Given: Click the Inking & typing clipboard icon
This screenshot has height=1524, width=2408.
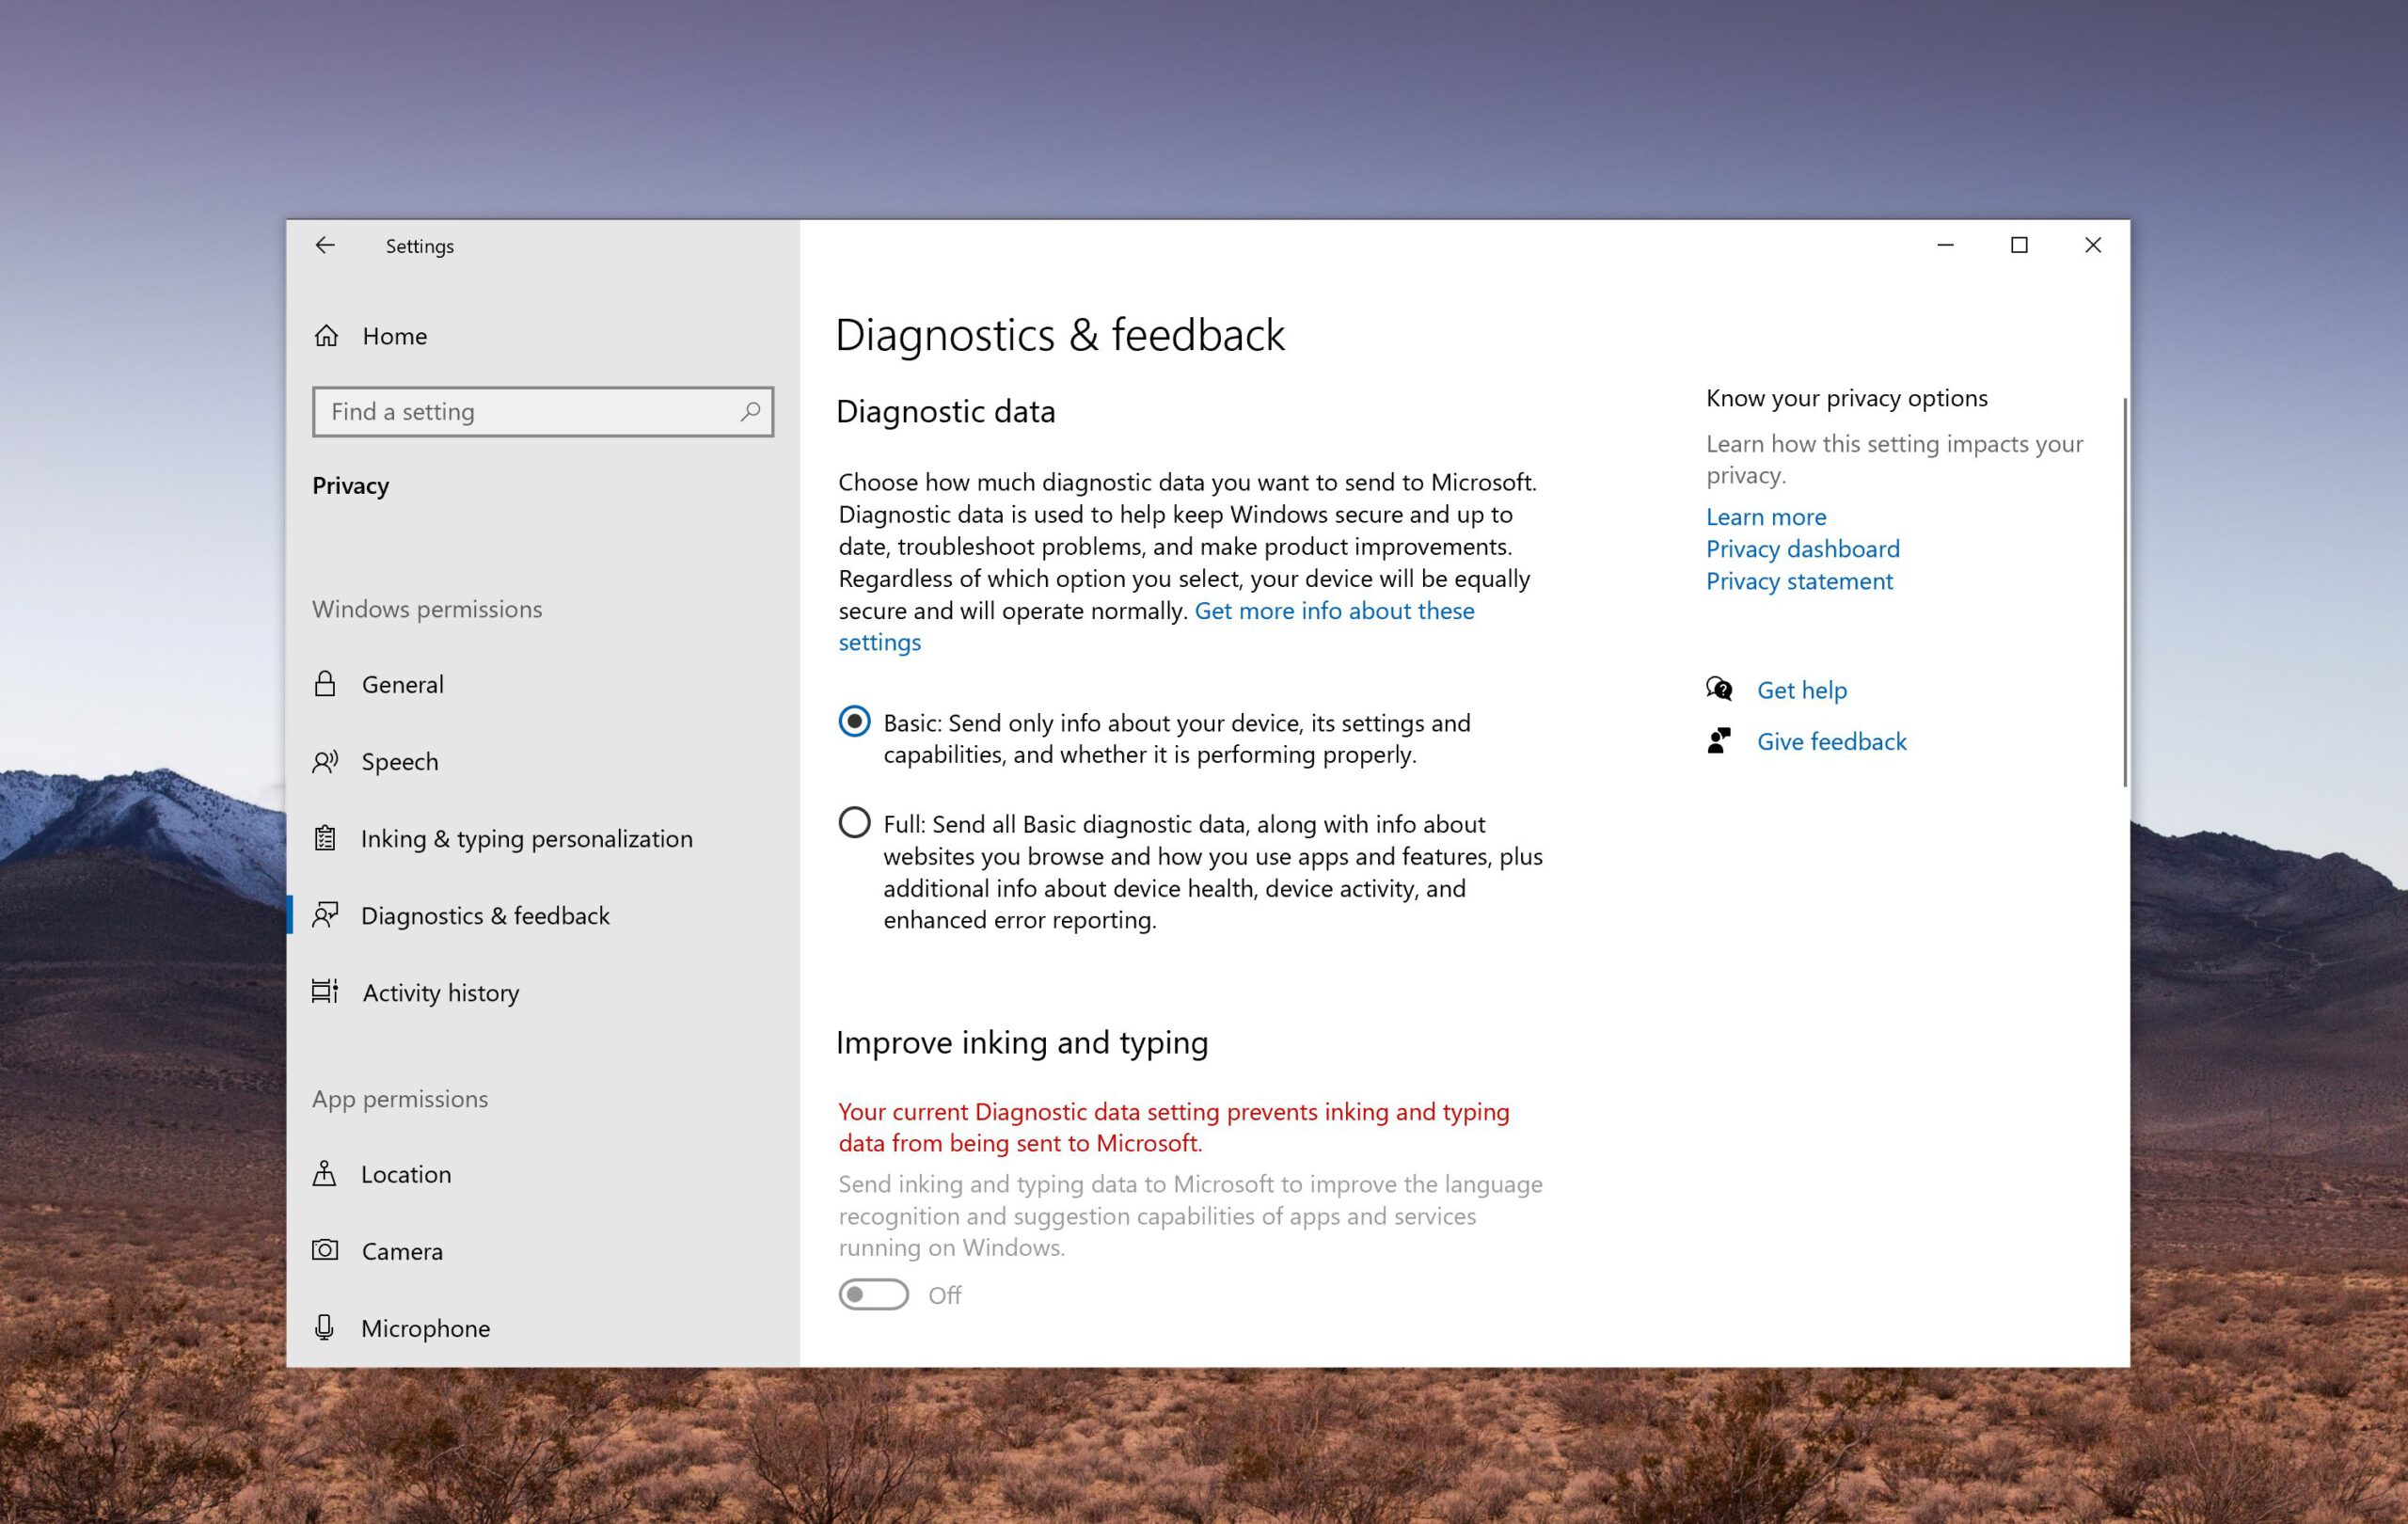Looking at the screenshot, I should coord(325,838).
